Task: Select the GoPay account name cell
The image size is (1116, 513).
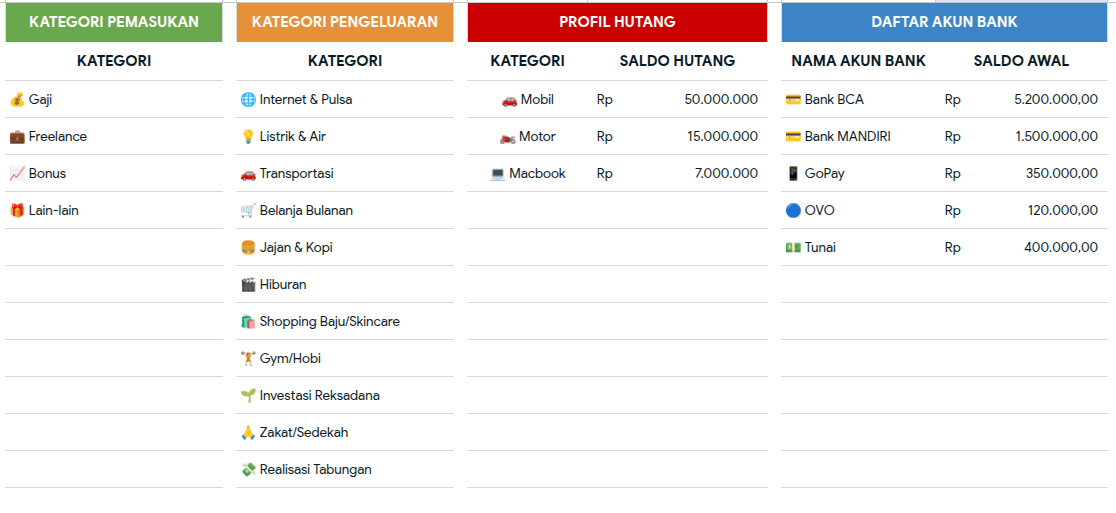Action: 858,174
